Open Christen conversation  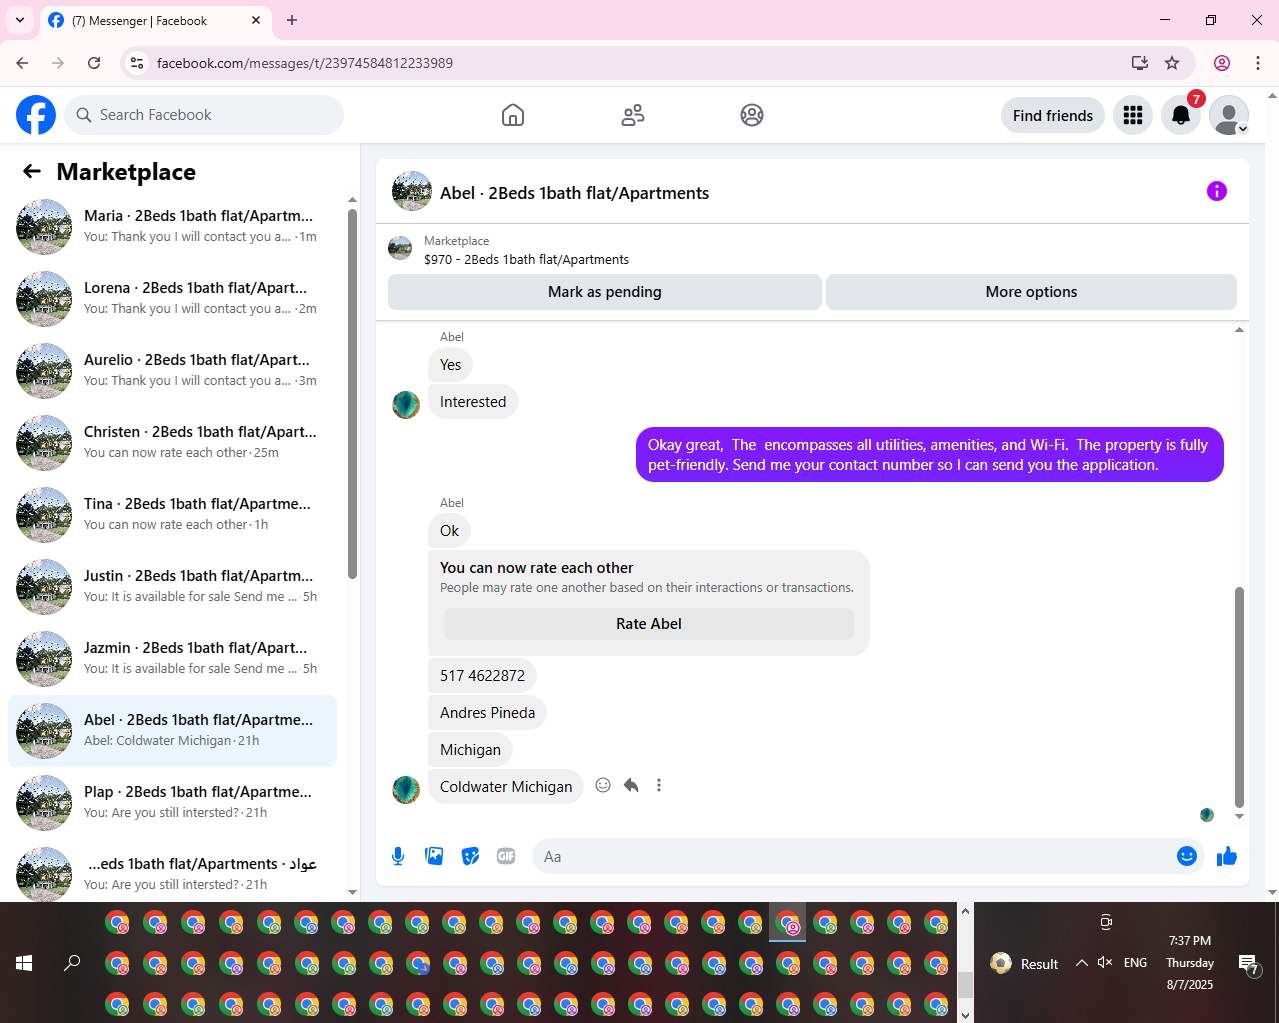[172, 443]
